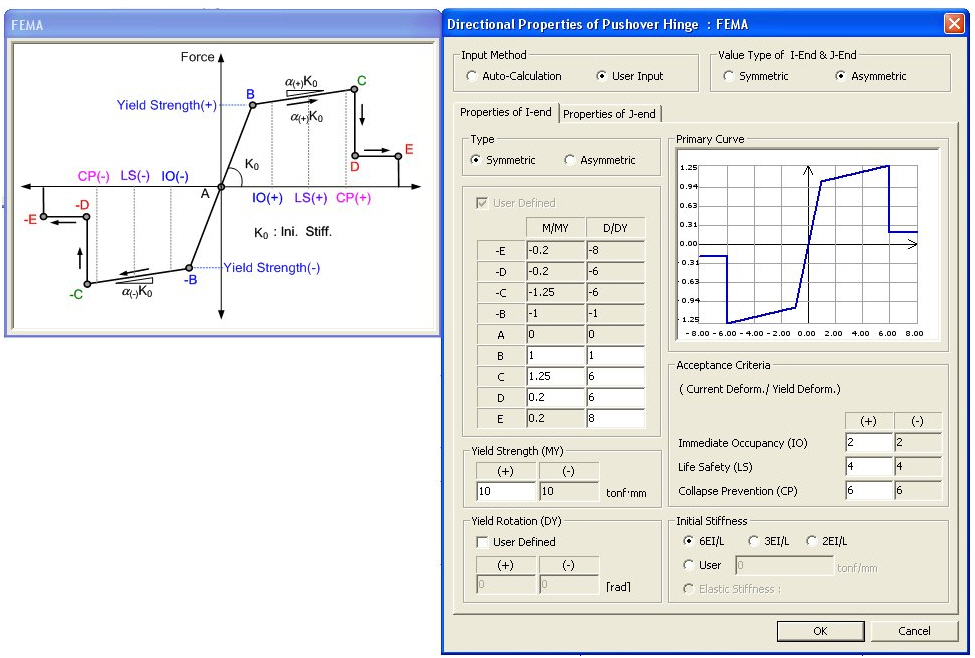Pick the Asymmetric value type option
The height and width of the screenshot is (658, 975).
[841, 76]
